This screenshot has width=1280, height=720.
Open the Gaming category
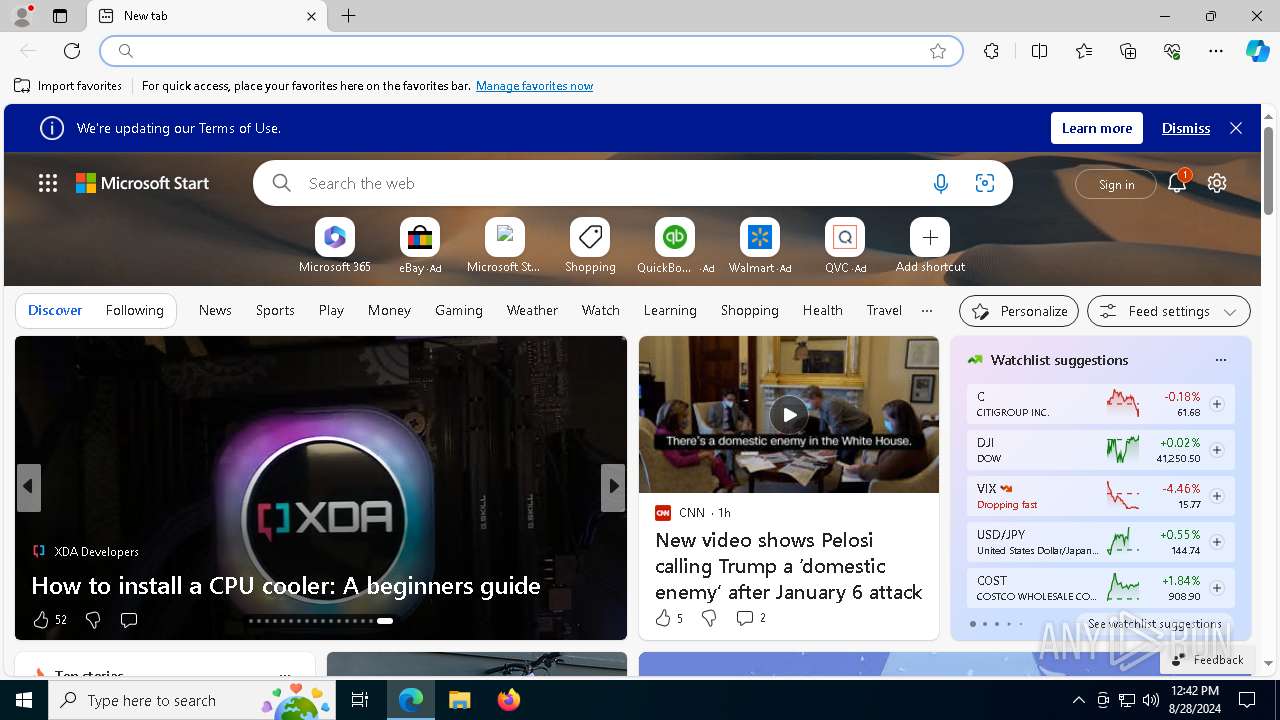[459, 311]
